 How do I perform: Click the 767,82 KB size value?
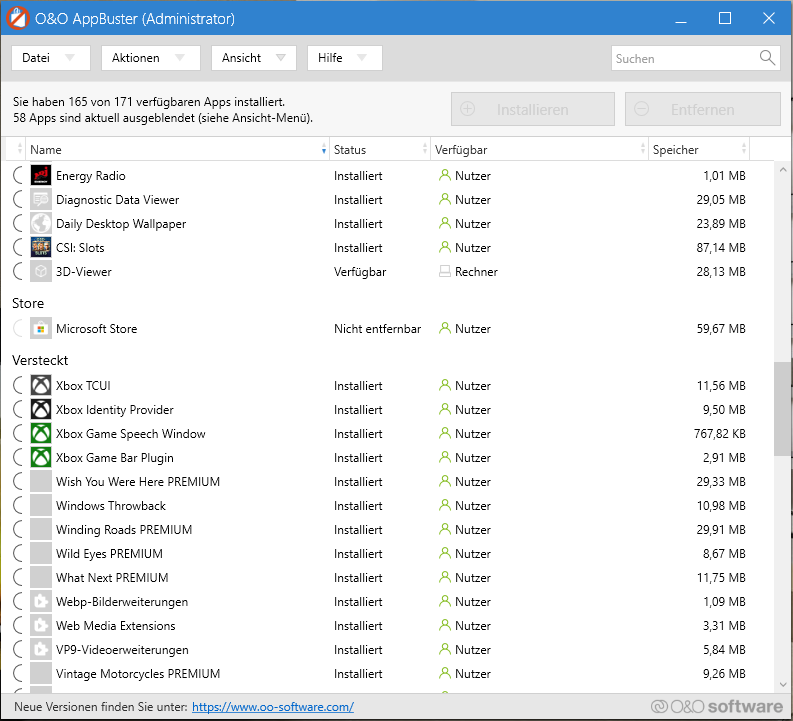pos(720,434)
